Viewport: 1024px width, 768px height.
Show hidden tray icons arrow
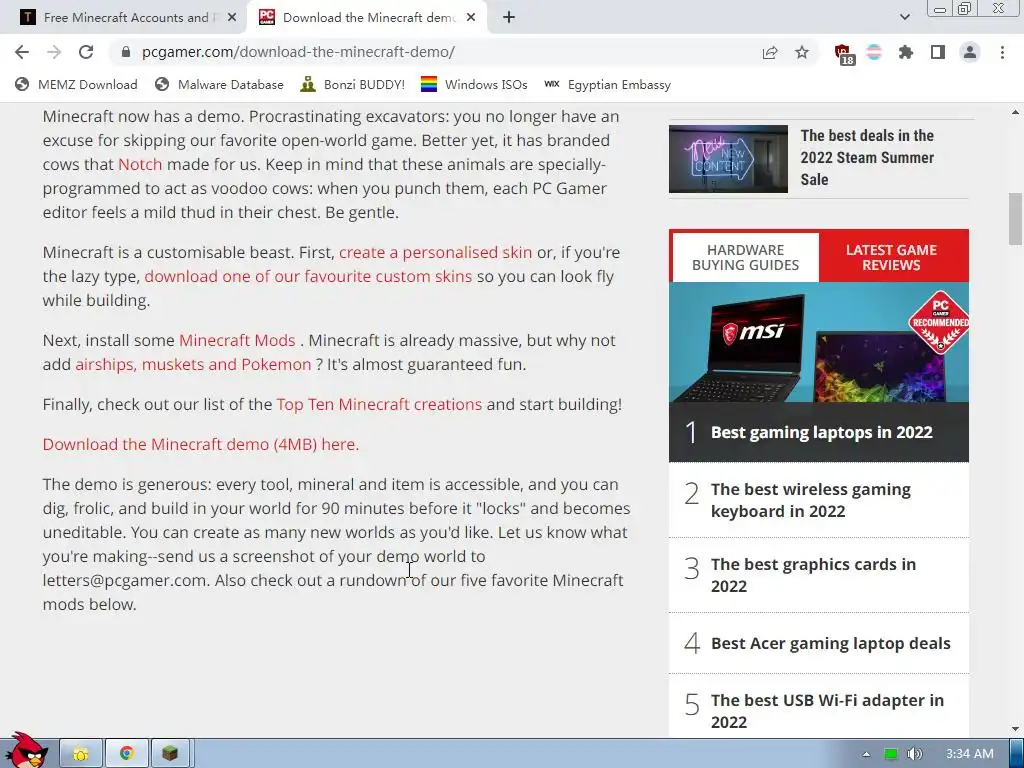[866, 754]
